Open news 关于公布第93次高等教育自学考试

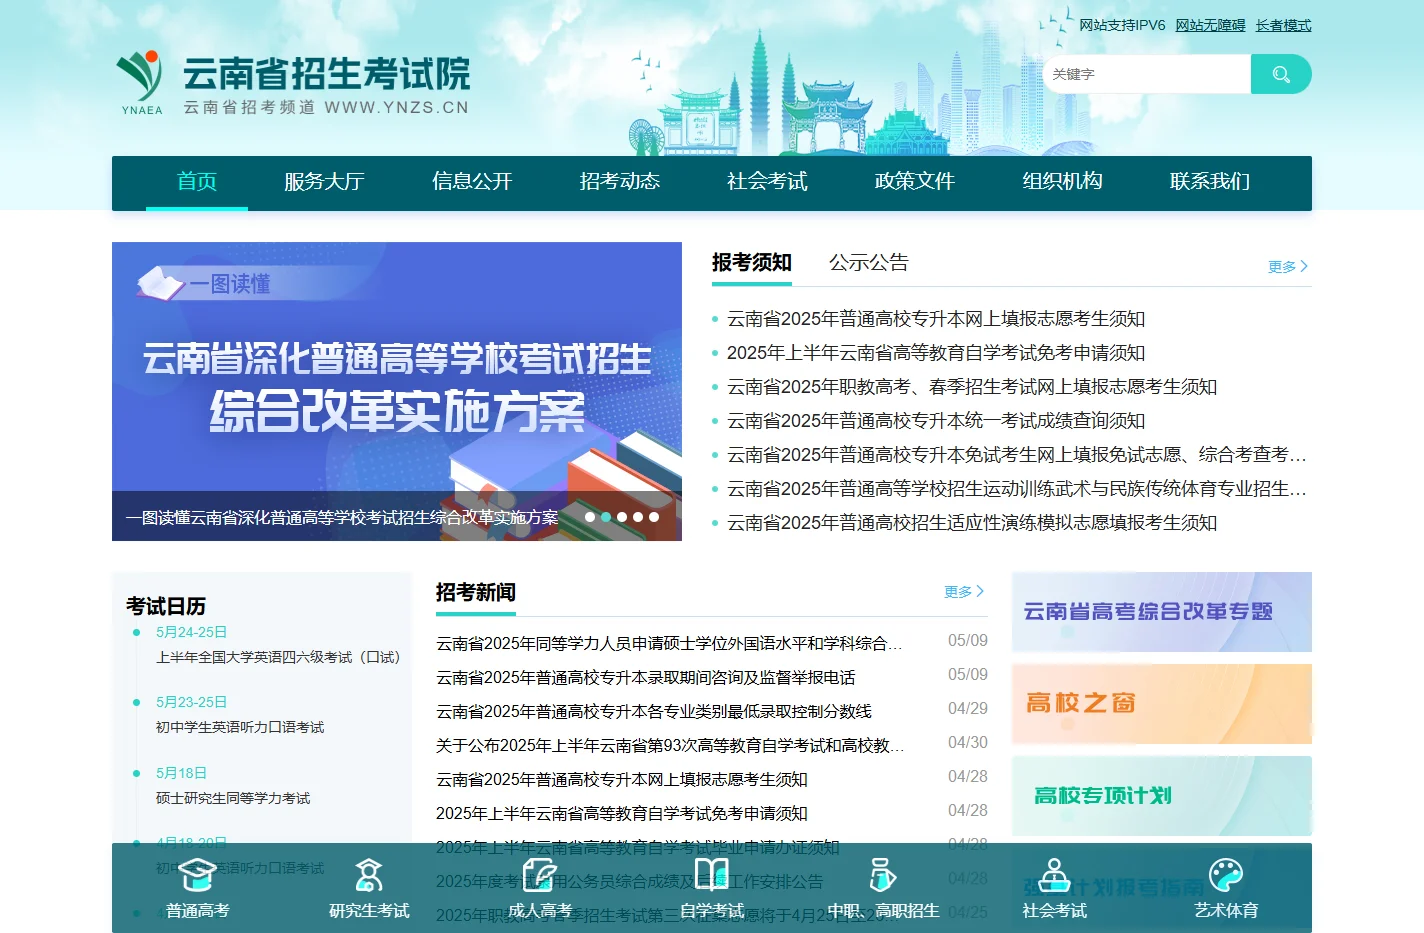point(670,745)
